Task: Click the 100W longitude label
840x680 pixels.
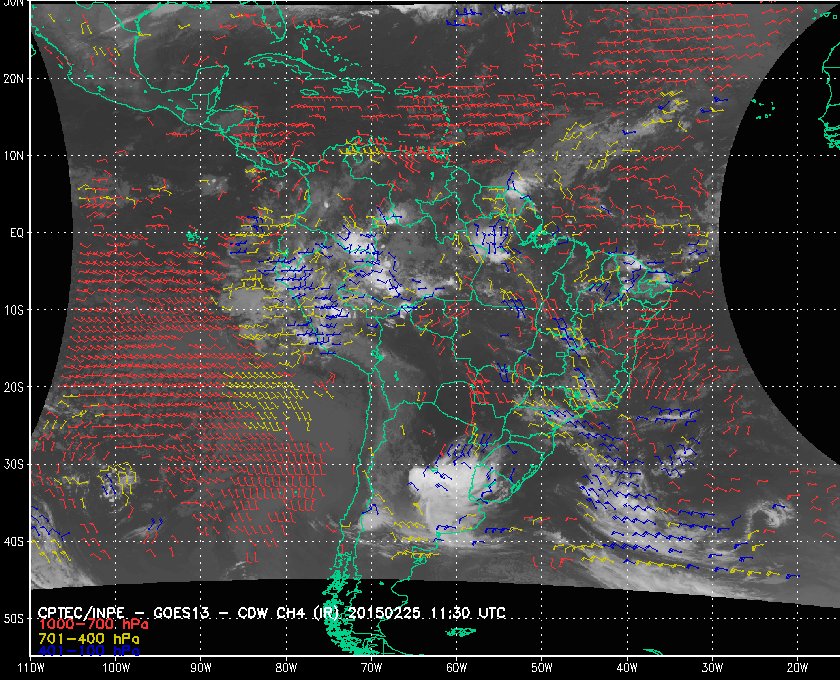Action: pyautogui.click(x=116, y=667)
